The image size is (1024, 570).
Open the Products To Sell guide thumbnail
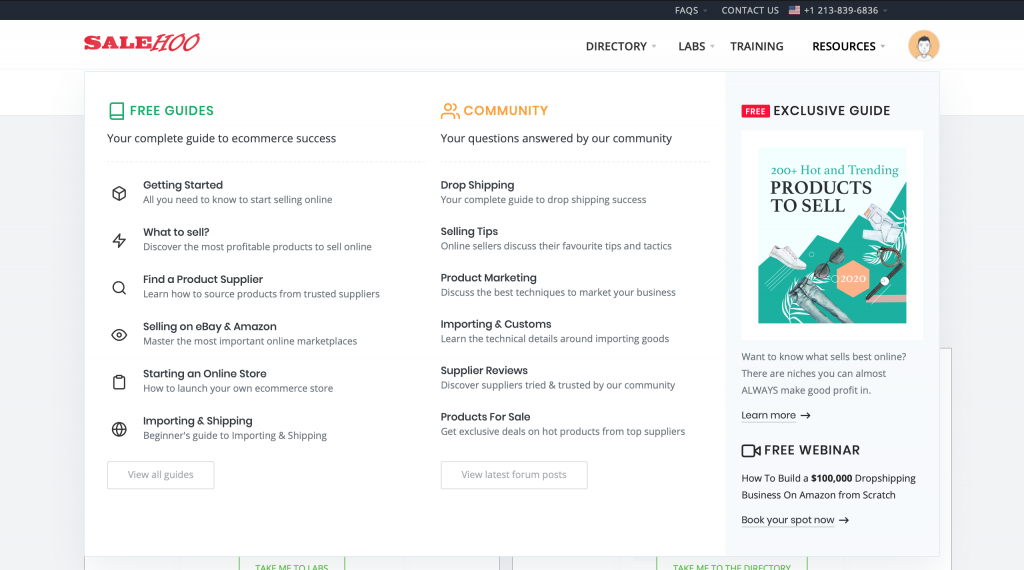point(832,236)
